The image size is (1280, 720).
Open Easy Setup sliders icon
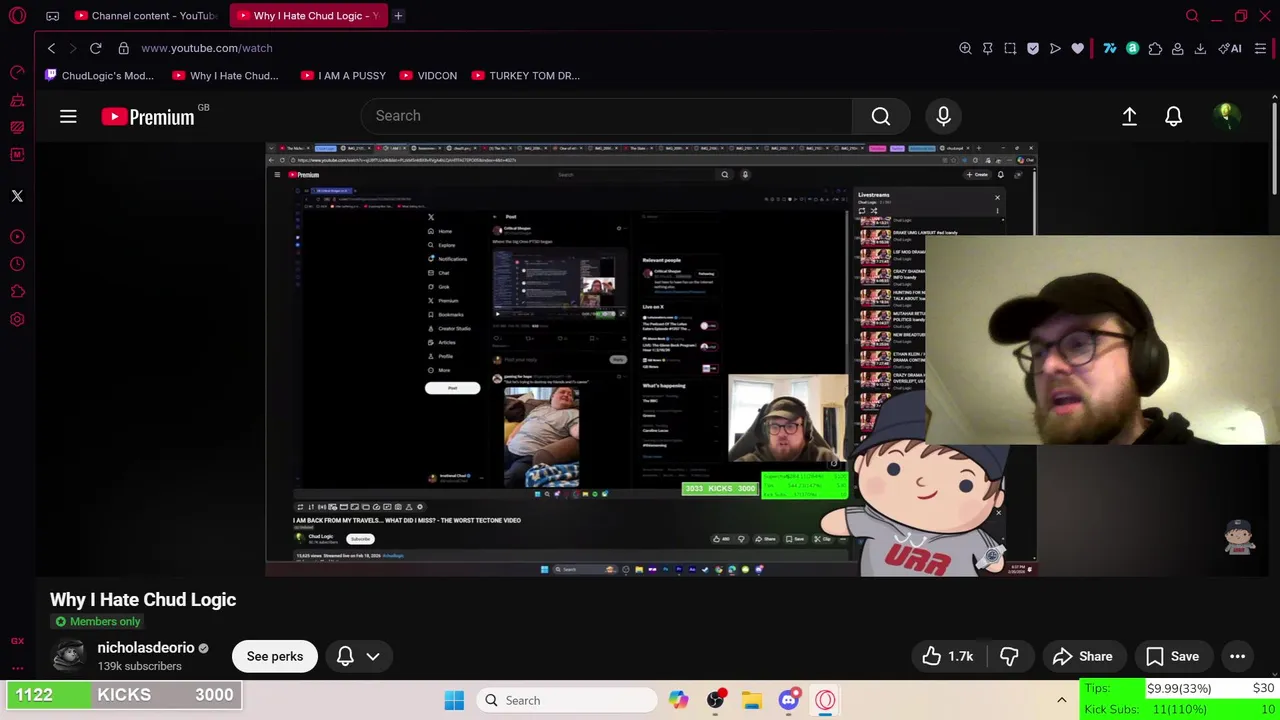click(x=1260, y=48)
